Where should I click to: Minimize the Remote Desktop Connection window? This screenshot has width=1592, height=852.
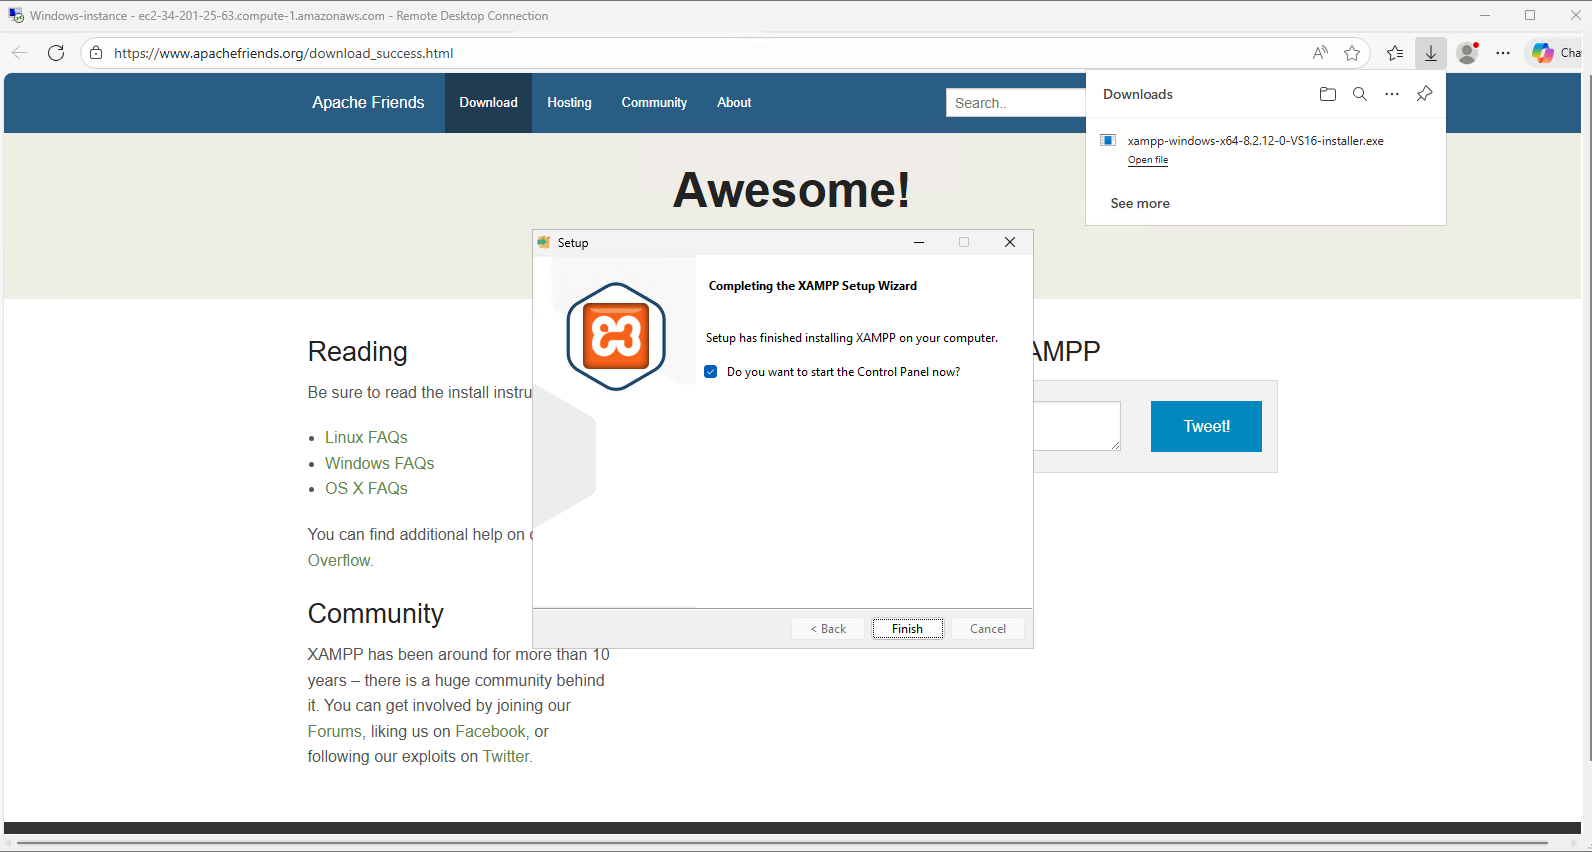(1485, 15)
